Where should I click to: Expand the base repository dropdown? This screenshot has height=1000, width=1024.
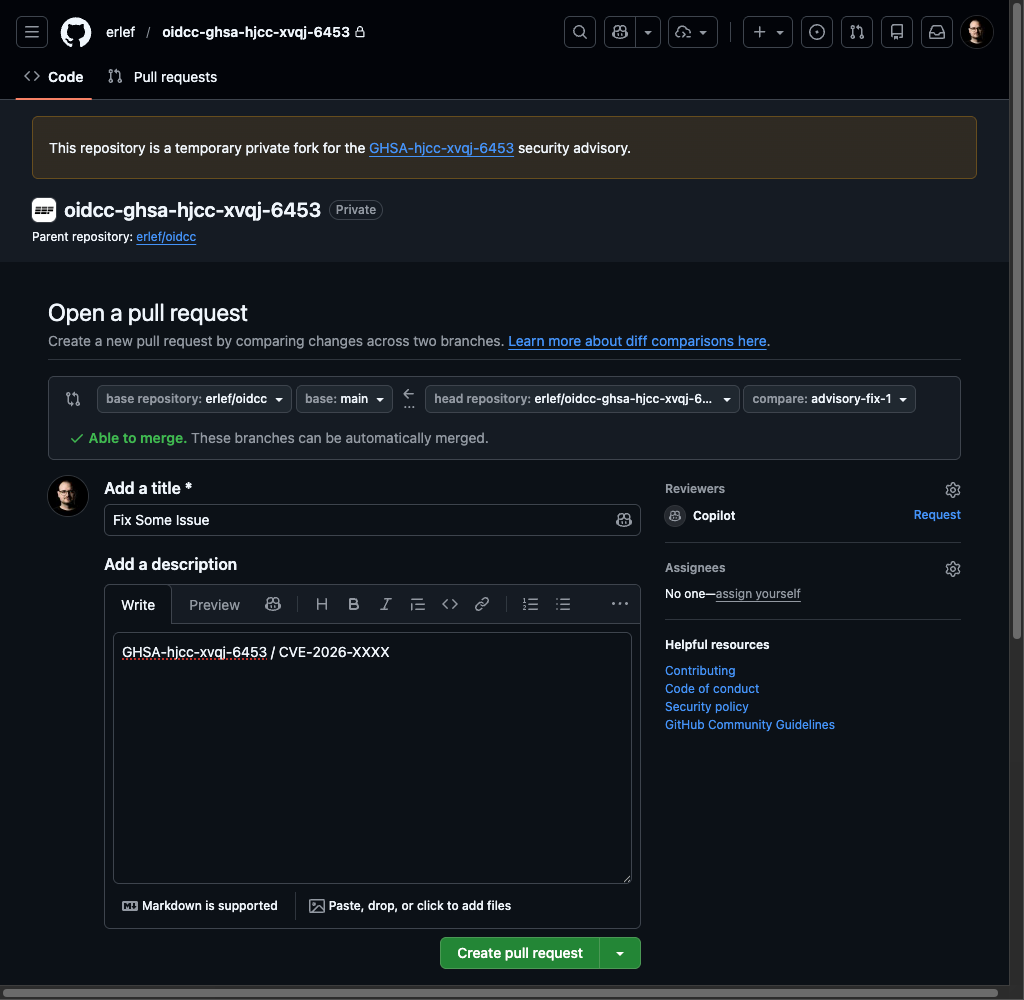[x=194, y=398]
